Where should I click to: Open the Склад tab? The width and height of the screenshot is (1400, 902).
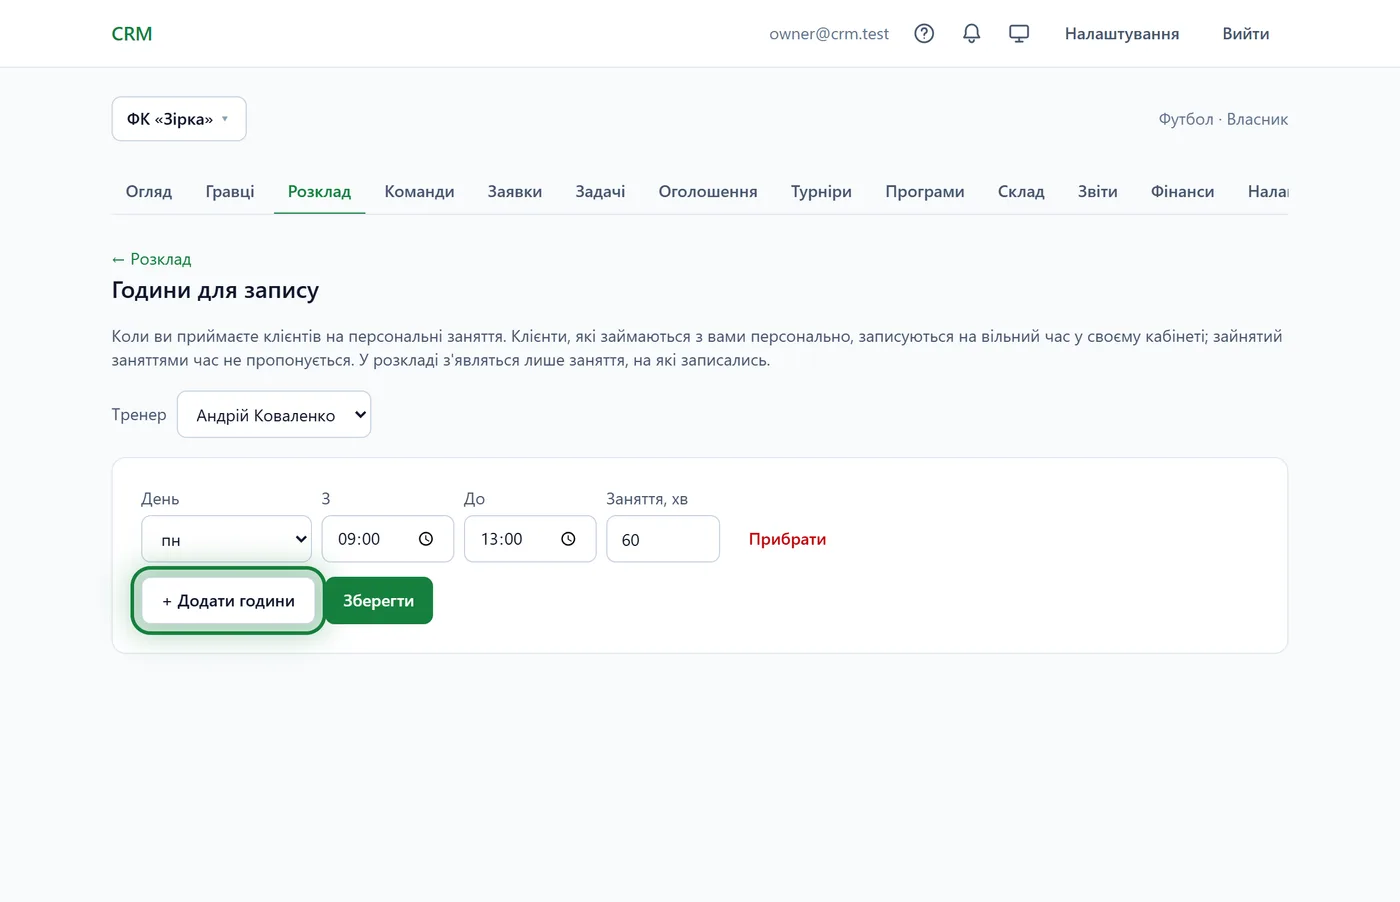1021,191
